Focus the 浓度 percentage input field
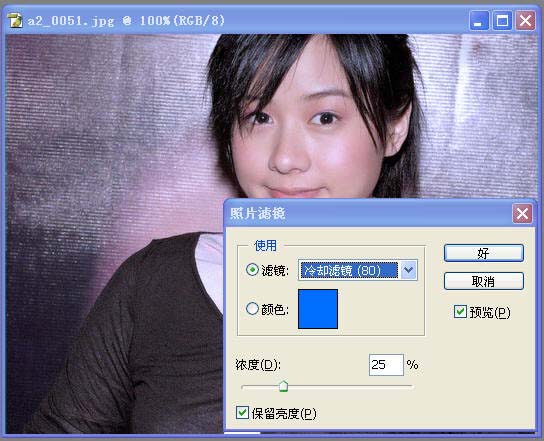This screenshot has width=544, height=441. point(386,365)
